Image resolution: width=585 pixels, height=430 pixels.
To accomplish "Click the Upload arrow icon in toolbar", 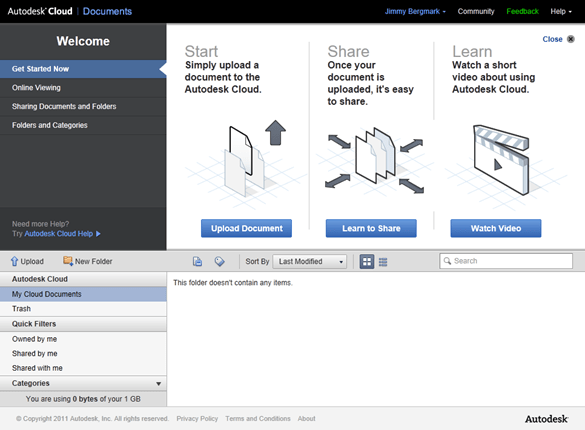I will click(x=14, y=261).
